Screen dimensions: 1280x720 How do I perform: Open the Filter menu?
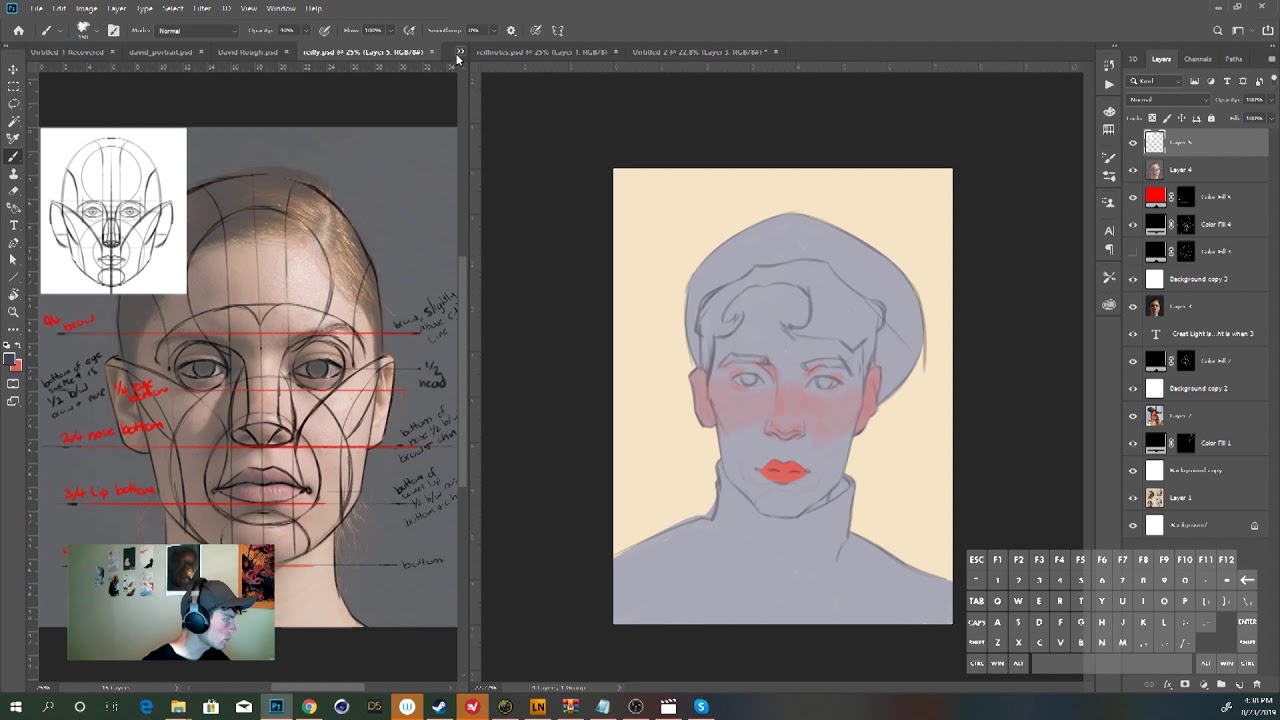pyautogui.click(x=202, y=8)
